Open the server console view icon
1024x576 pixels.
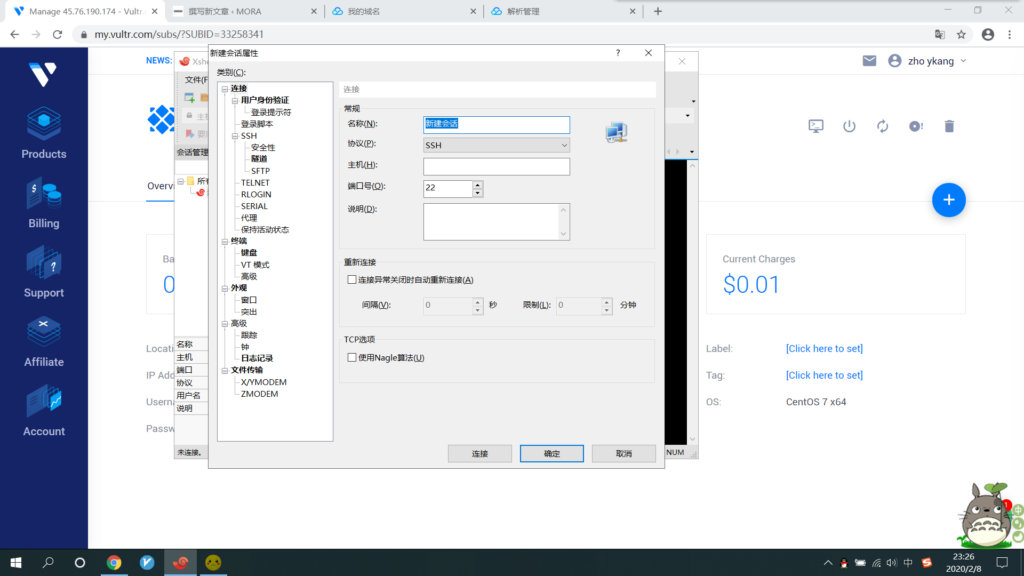[x=816, y=126]
